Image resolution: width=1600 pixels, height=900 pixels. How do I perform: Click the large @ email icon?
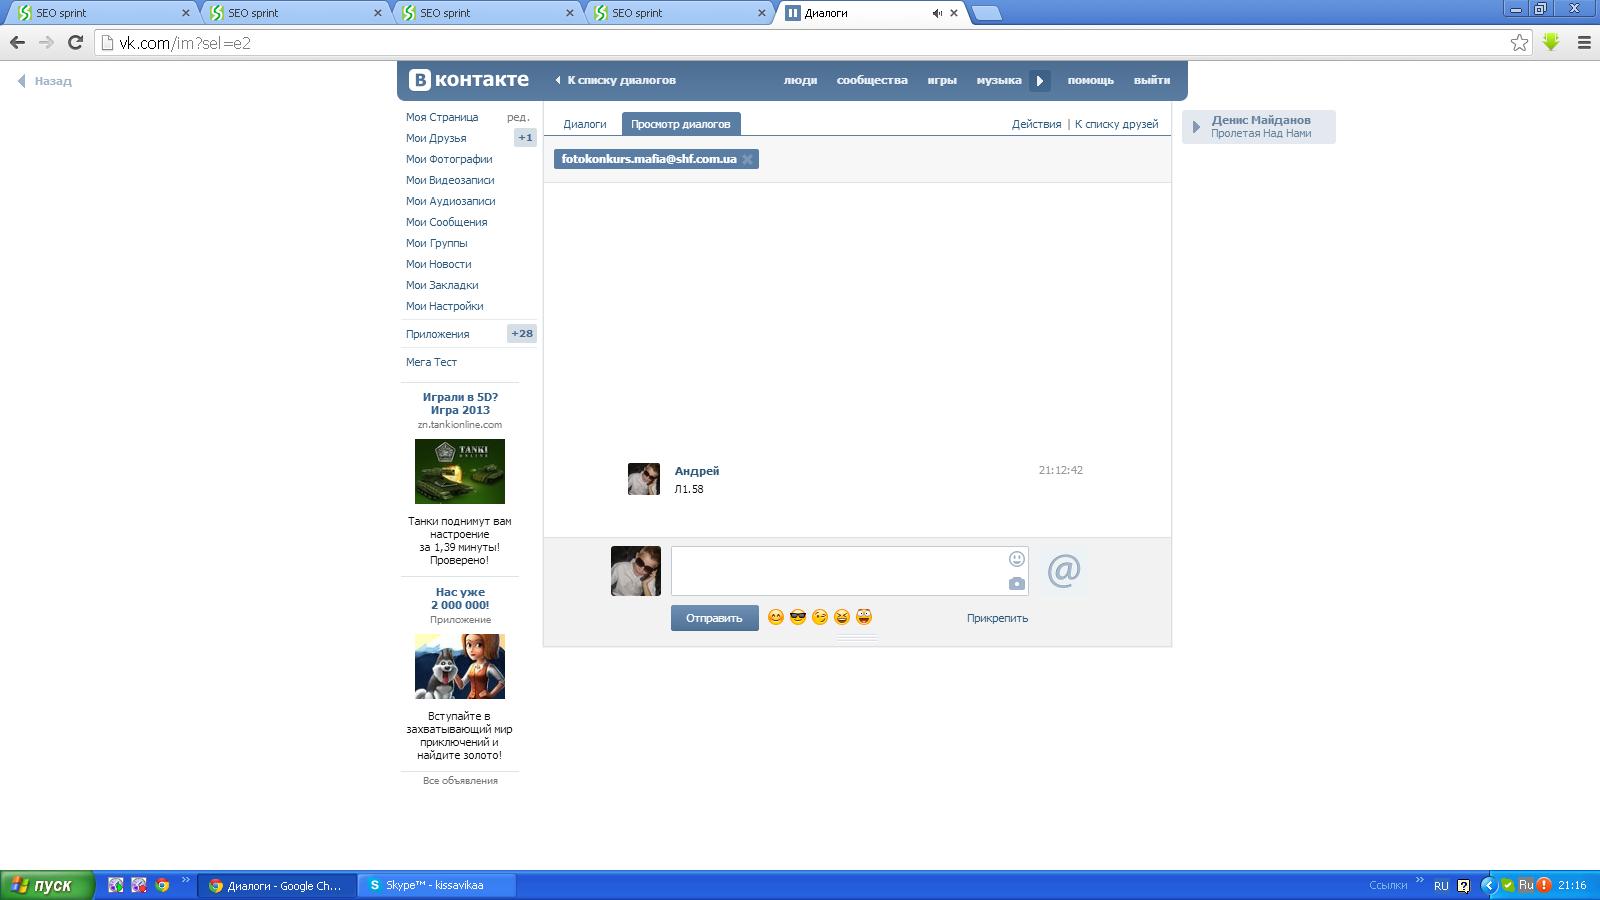[1064, 571]
